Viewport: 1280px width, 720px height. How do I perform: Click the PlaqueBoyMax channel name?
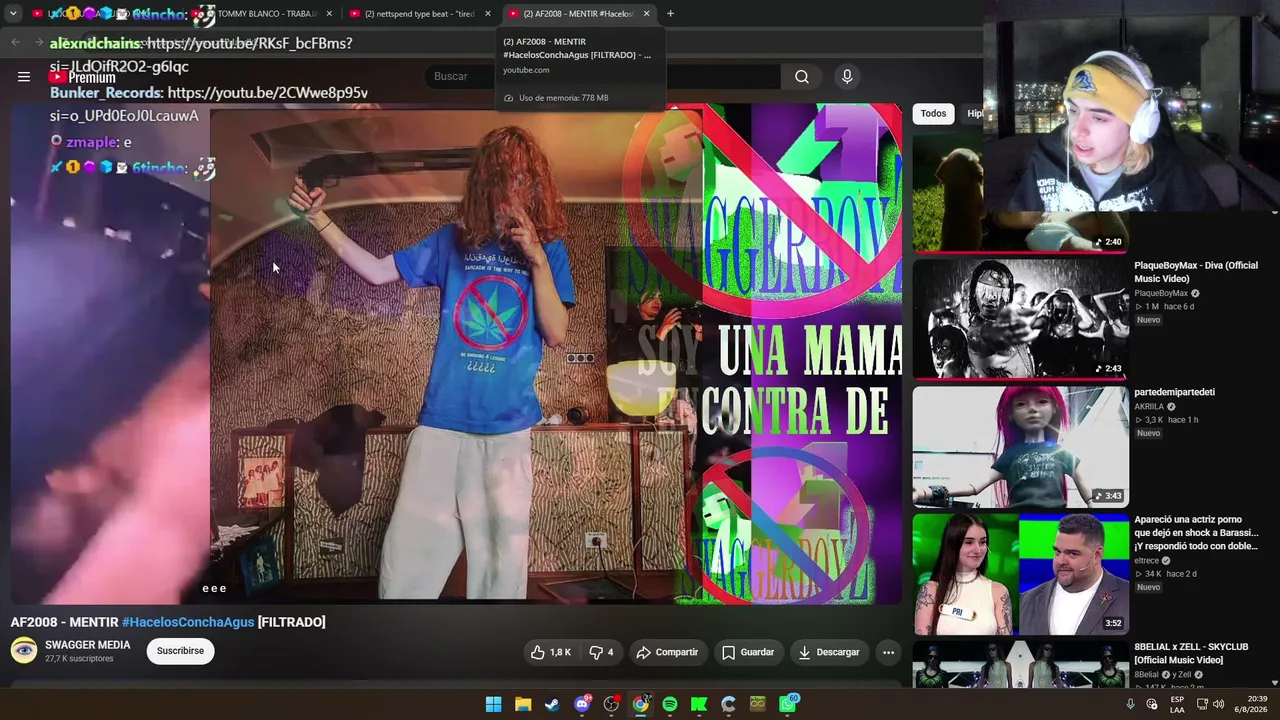point(1161,294)
